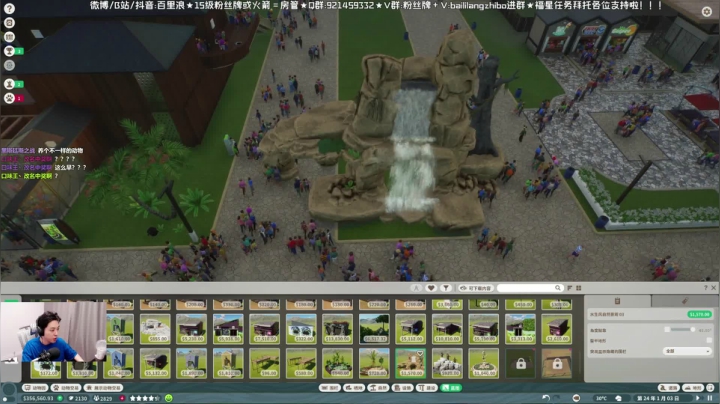720x404 pixels.
Task: Click the weather cloud icon
Action: click(x=618, y=398)
